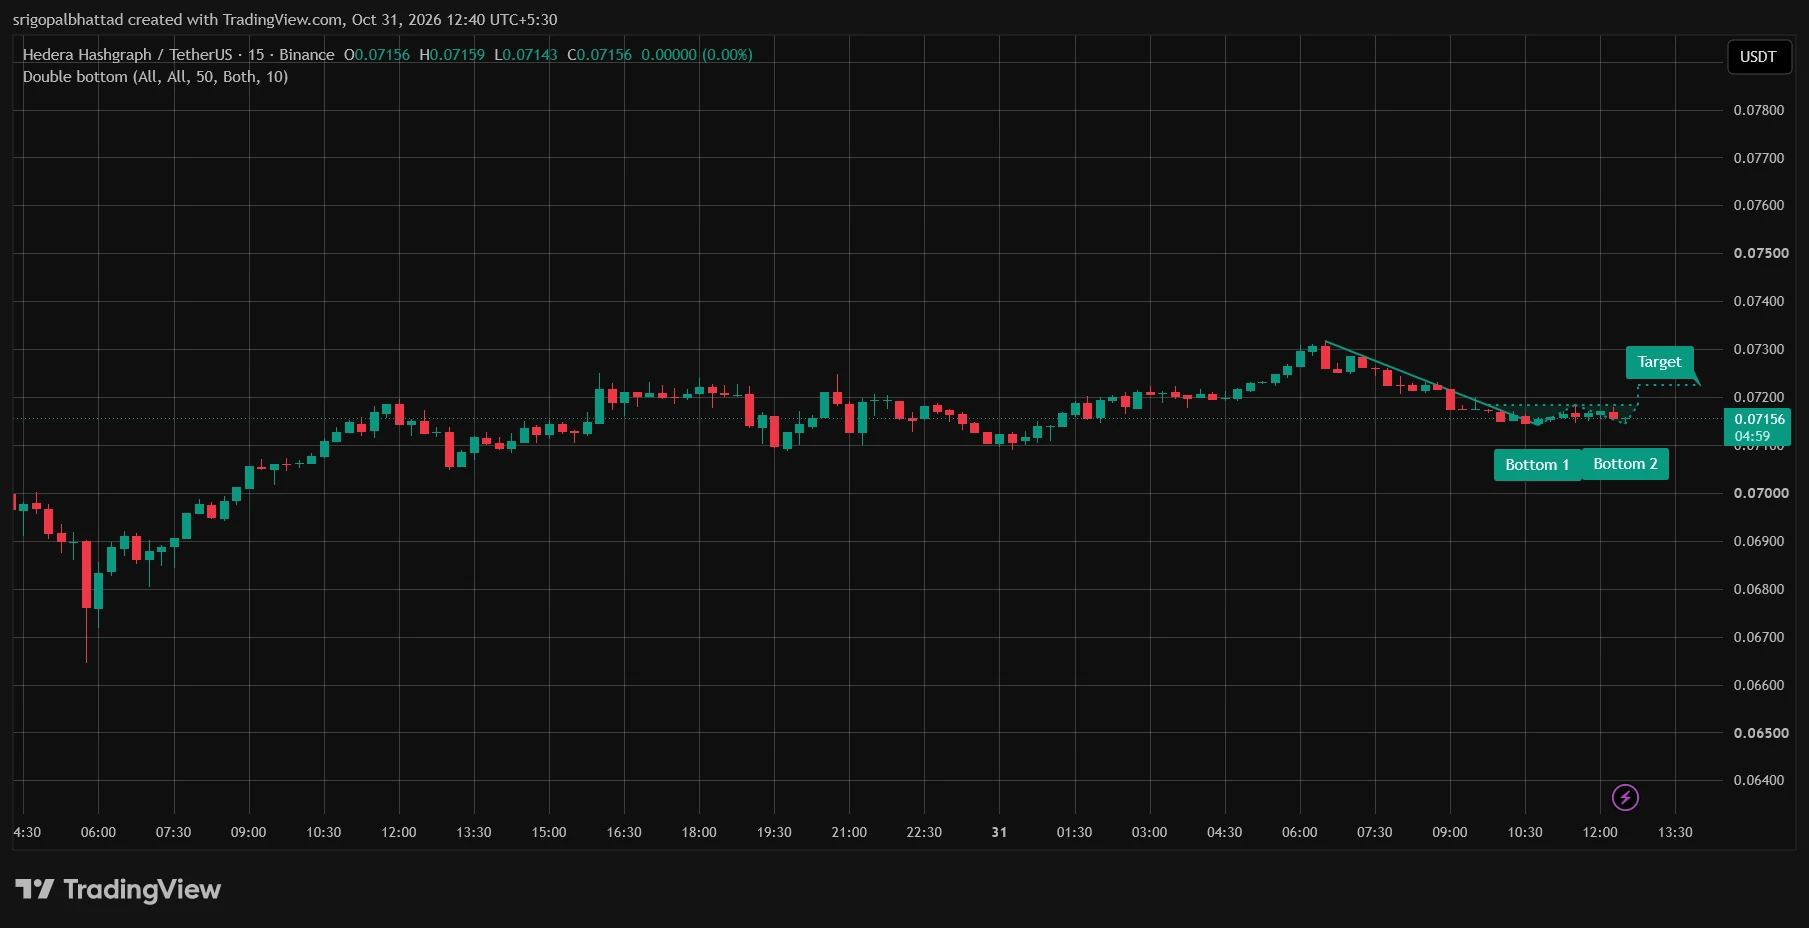Screen dimensions: 1809x928
Task: Click the 16:30 time axis label
Action: coord(624,832)
